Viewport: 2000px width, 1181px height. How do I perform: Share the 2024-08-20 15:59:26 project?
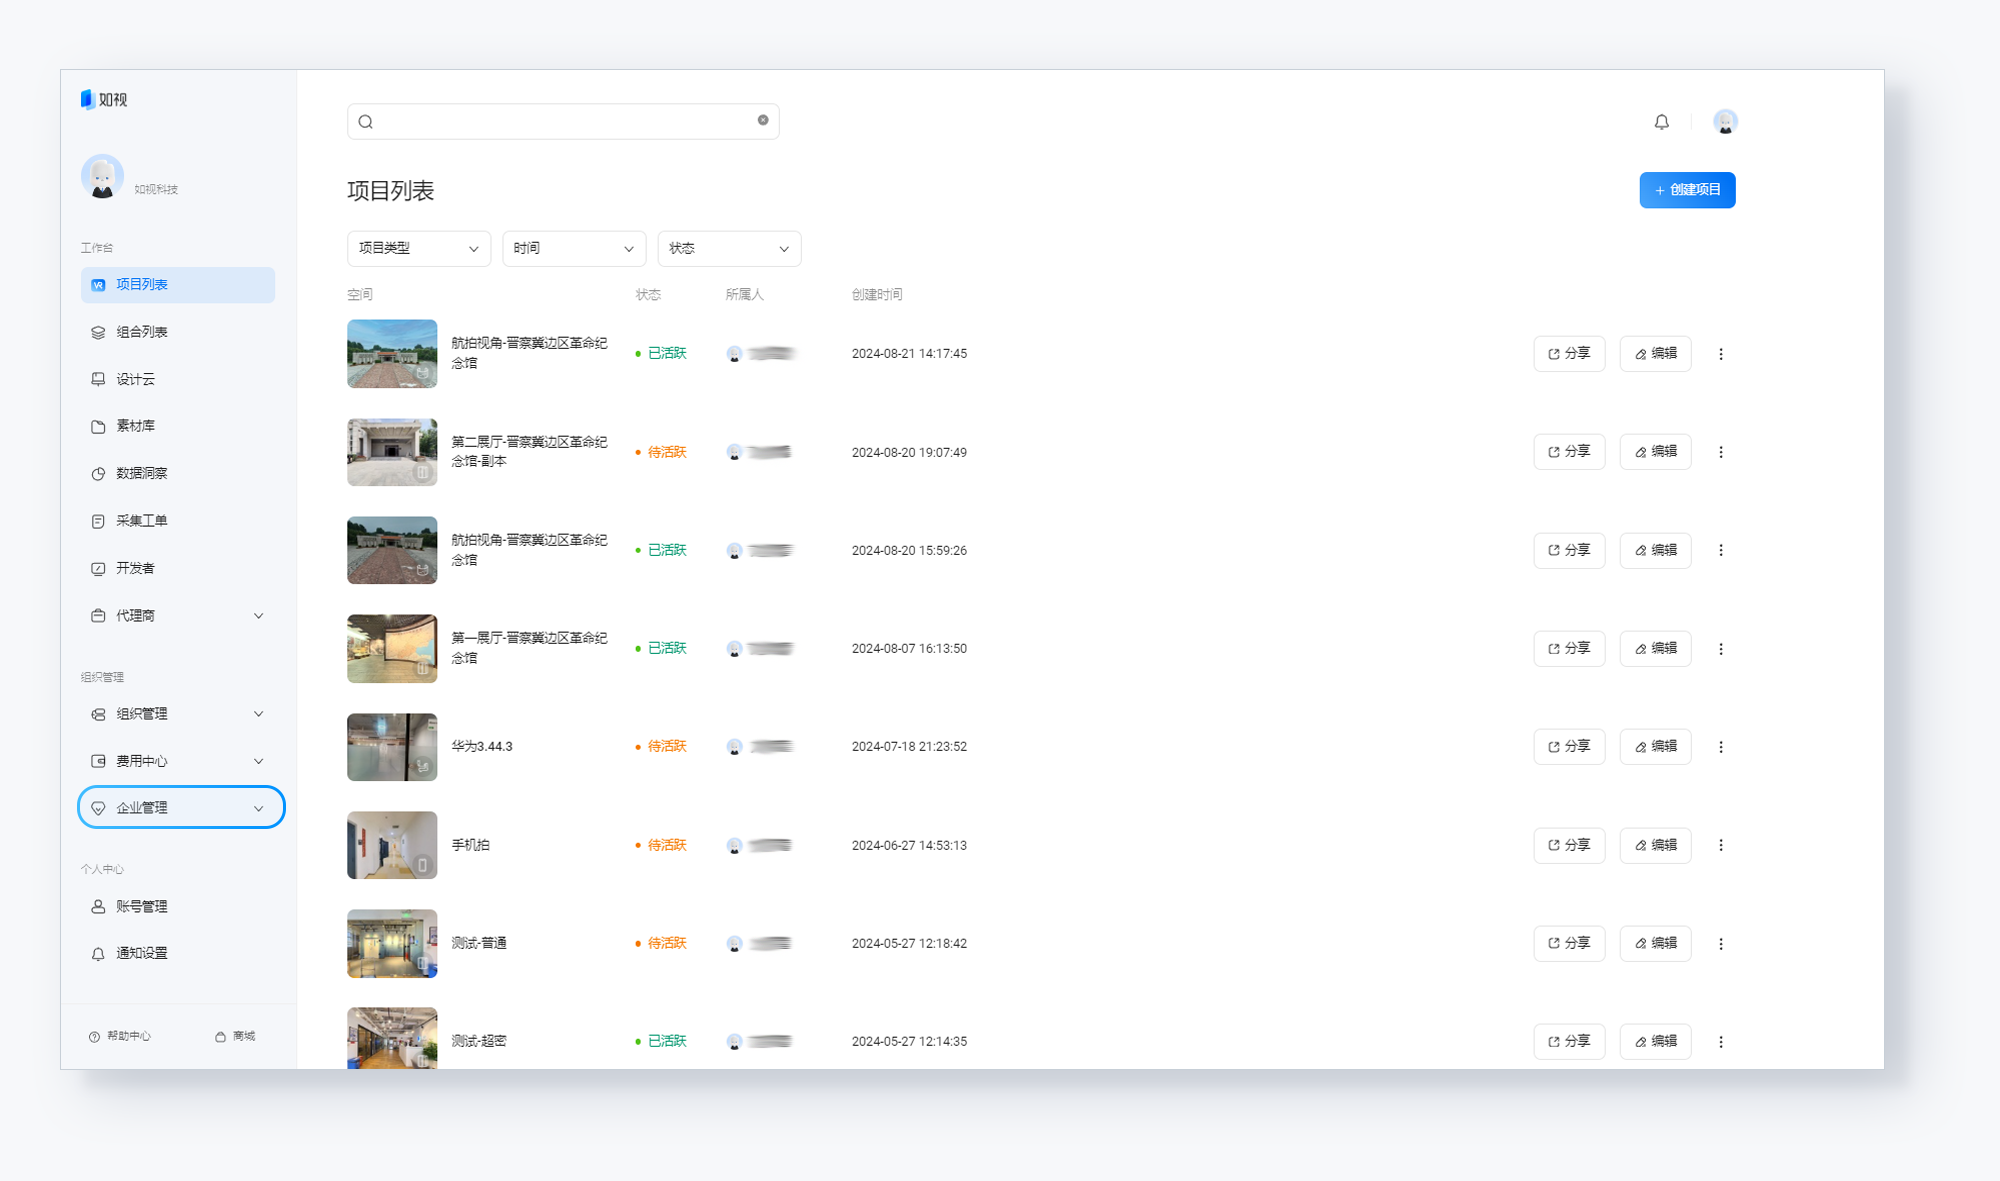click(x=1569, y=550)
